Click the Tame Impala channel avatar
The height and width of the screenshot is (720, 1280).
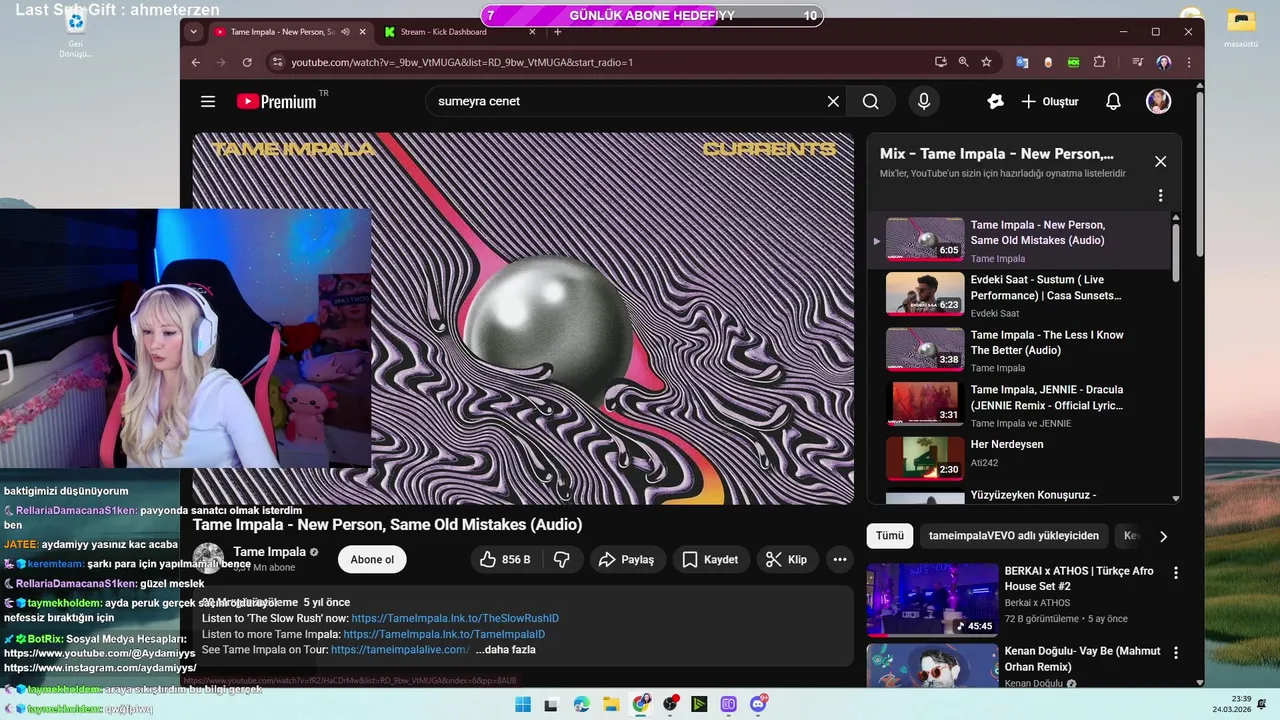point(208,559)
